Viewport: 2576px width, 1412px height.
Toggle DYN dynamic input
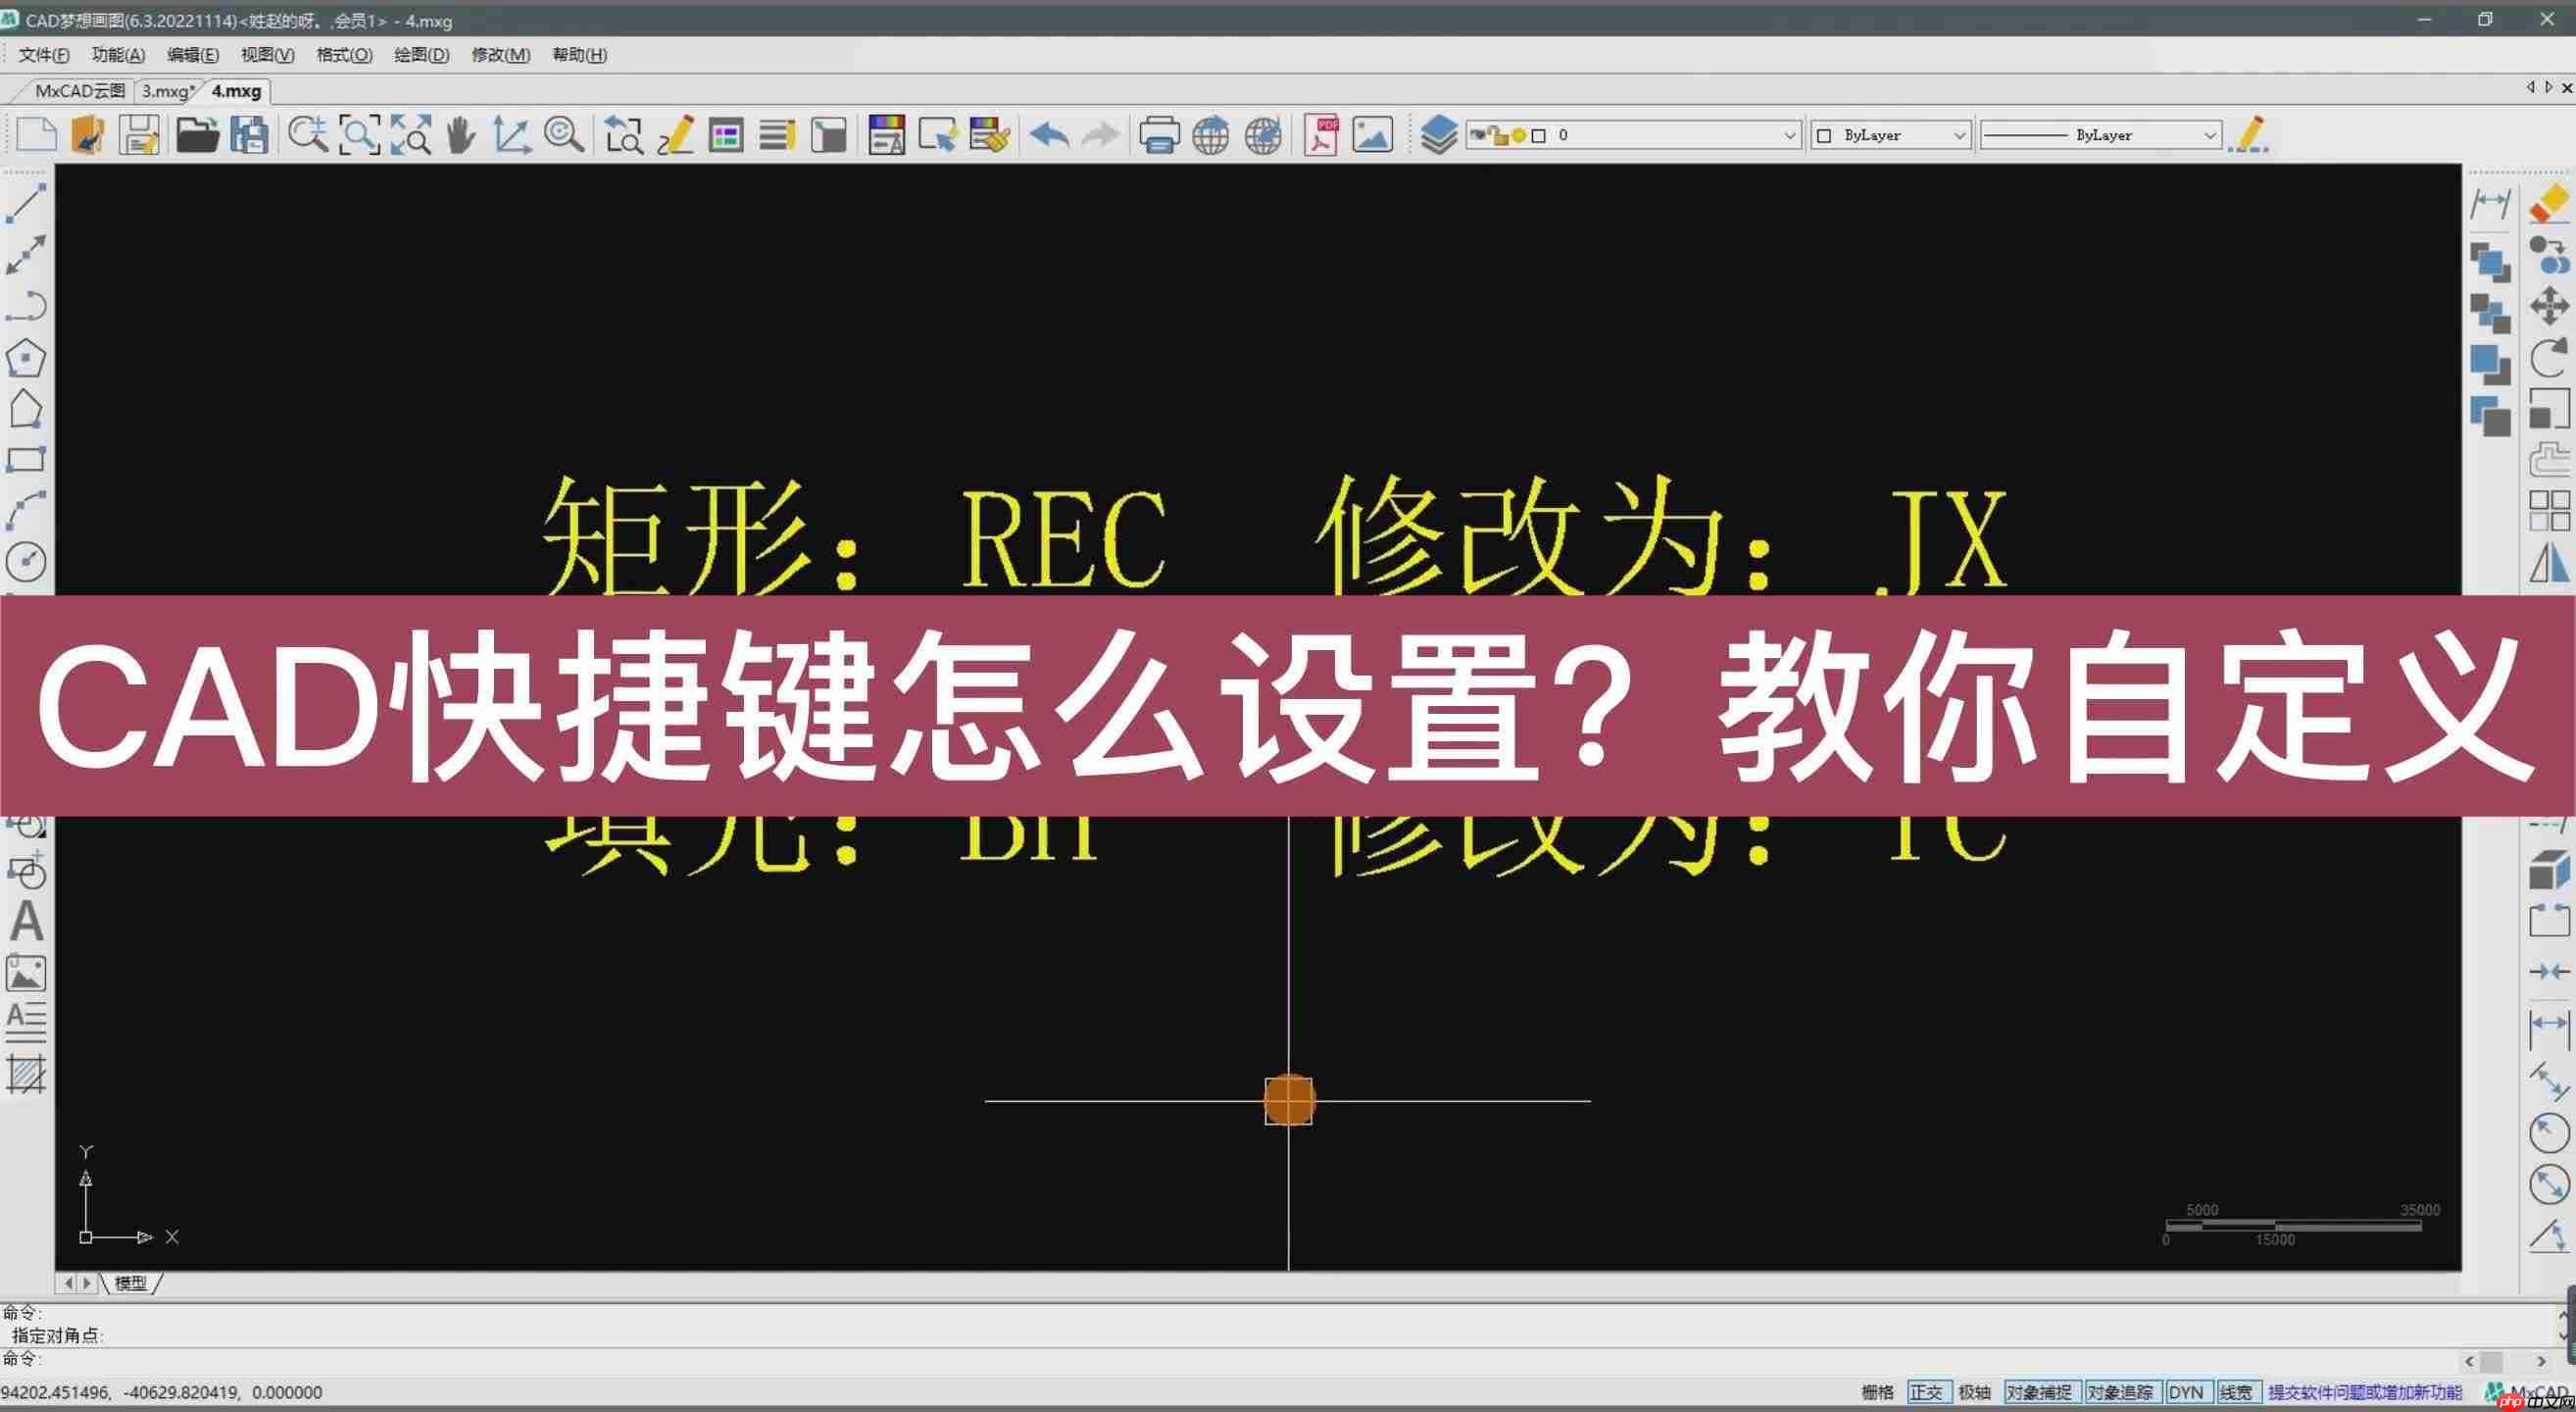pyautogui.click(x=2186, y=1392)
